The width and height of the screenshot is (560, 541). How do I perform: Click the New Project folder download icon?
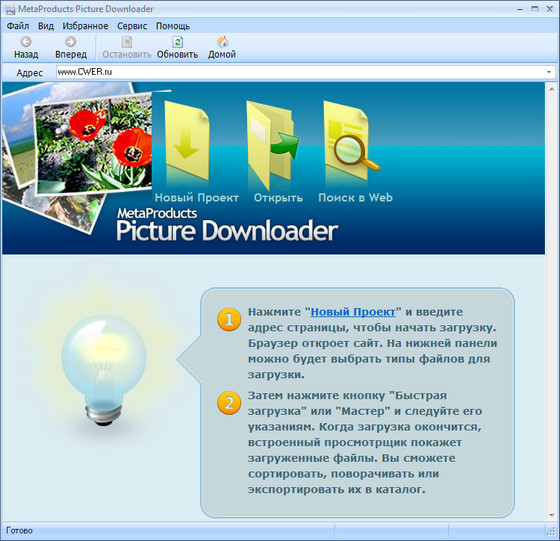click(187, 140)
